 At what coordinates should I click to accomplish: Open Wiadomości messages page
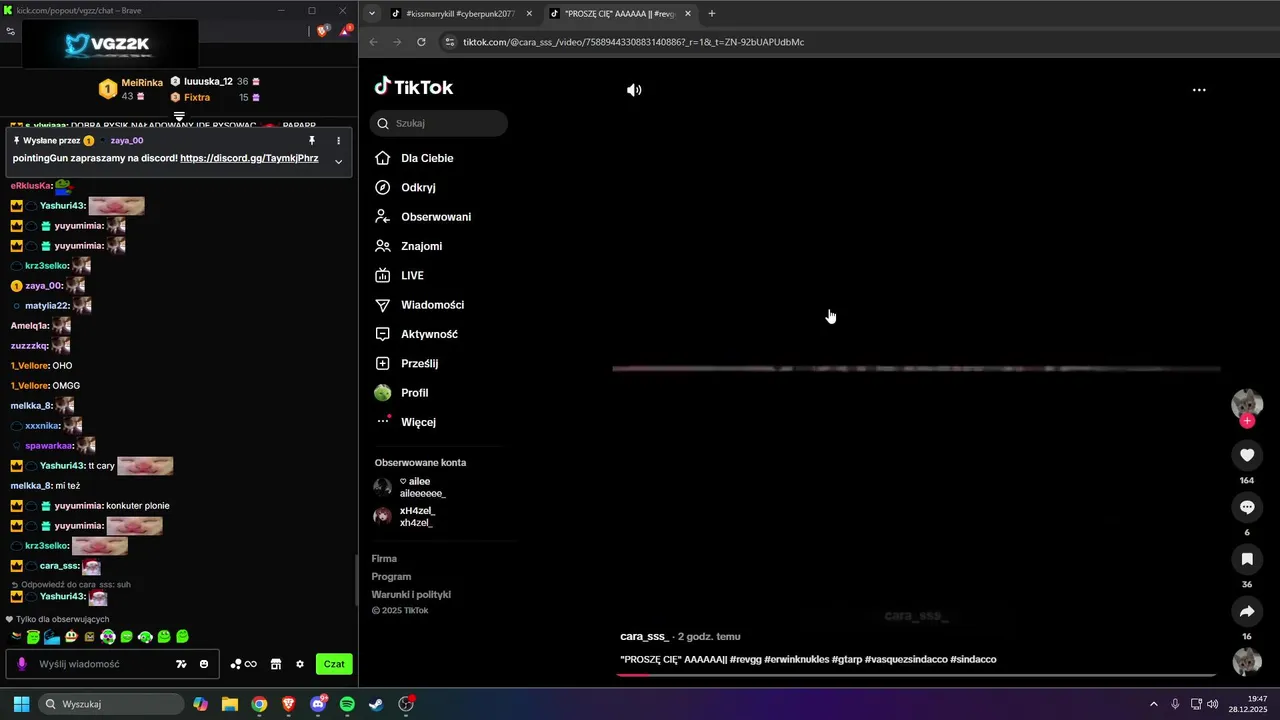pyautogui.click(x=432, y=305)
